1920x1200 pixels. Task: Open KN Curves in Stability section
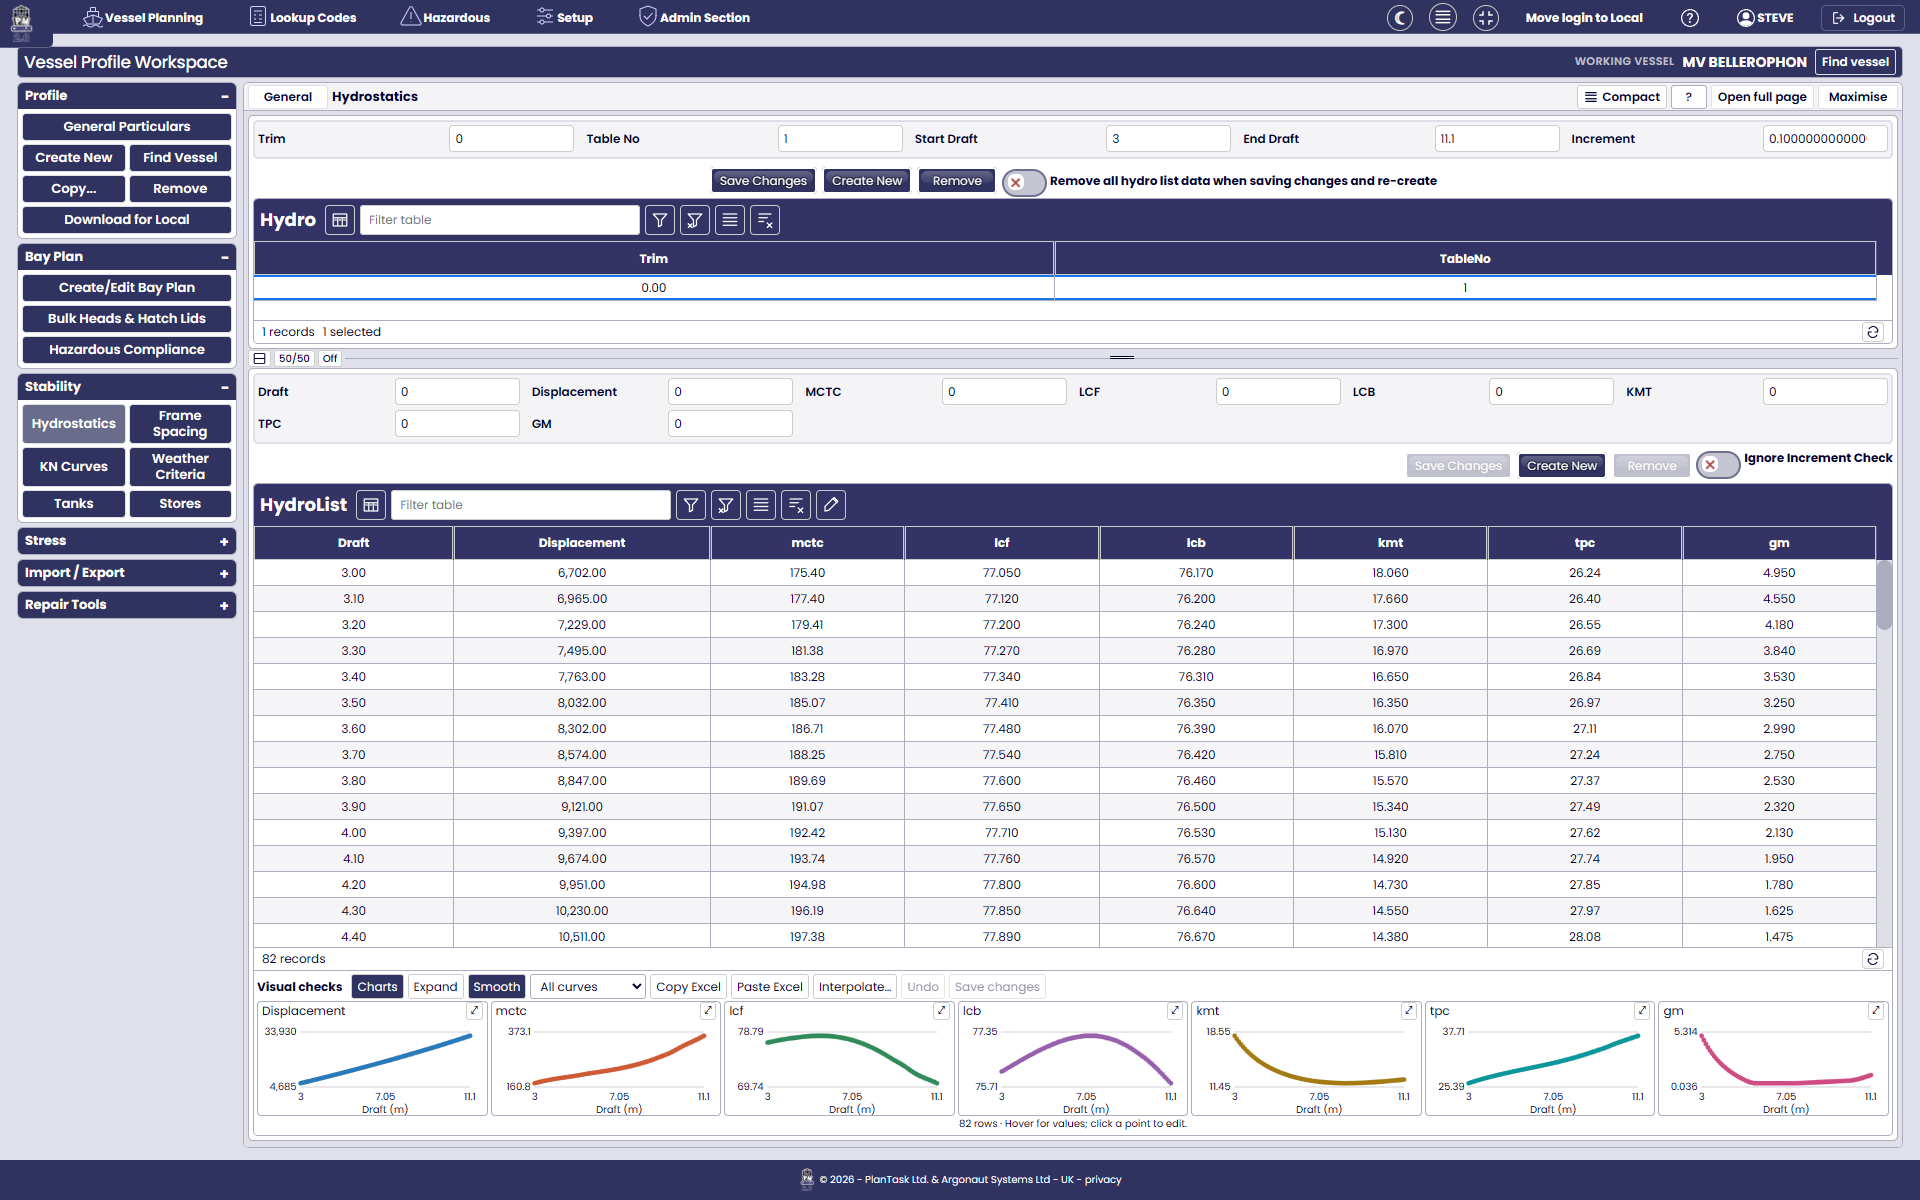(74, 467)
